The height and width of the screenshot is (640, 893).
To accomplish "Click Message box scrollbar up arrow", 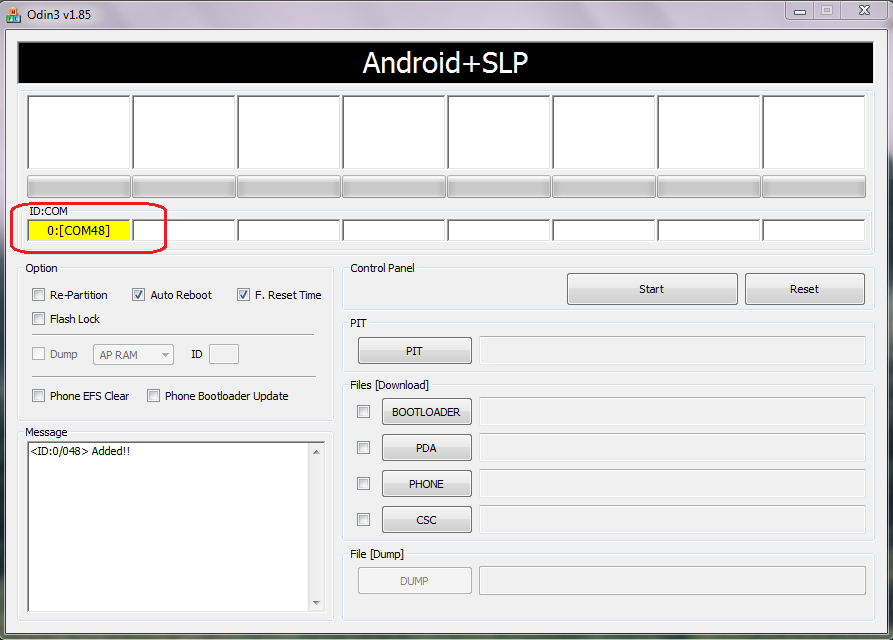I will (x=317, y=452).
